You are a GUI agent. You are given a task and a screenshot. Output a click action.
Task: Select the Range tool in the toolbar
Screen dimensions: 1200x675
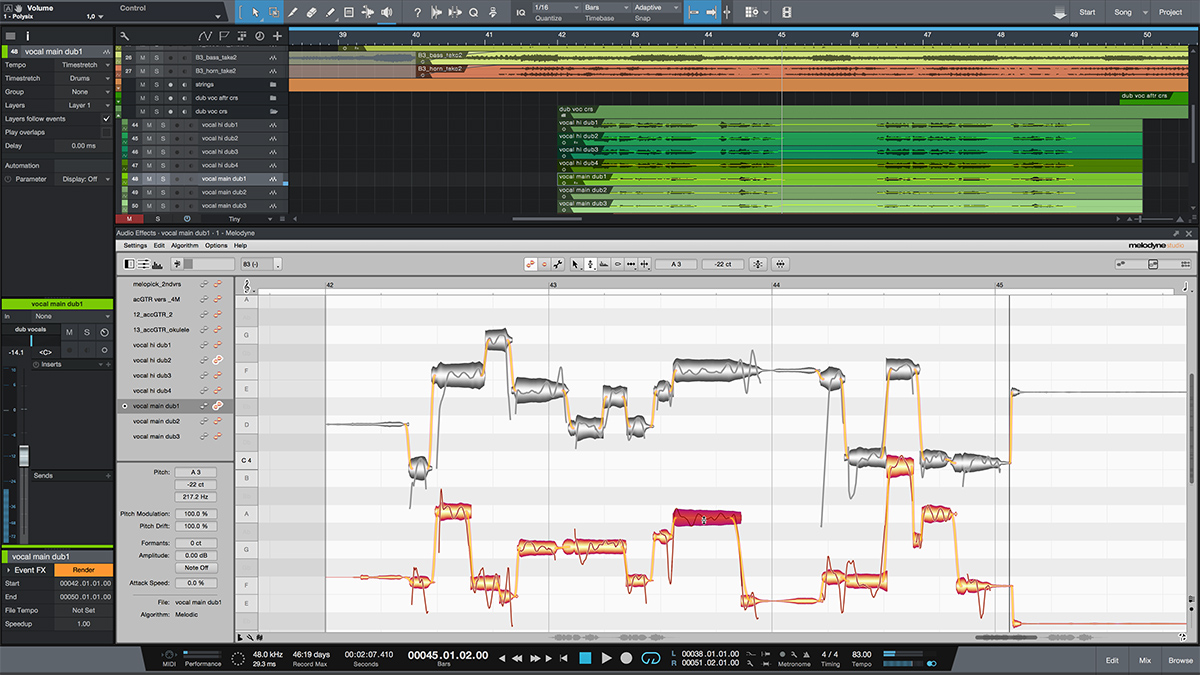click(x=274, y=12)
